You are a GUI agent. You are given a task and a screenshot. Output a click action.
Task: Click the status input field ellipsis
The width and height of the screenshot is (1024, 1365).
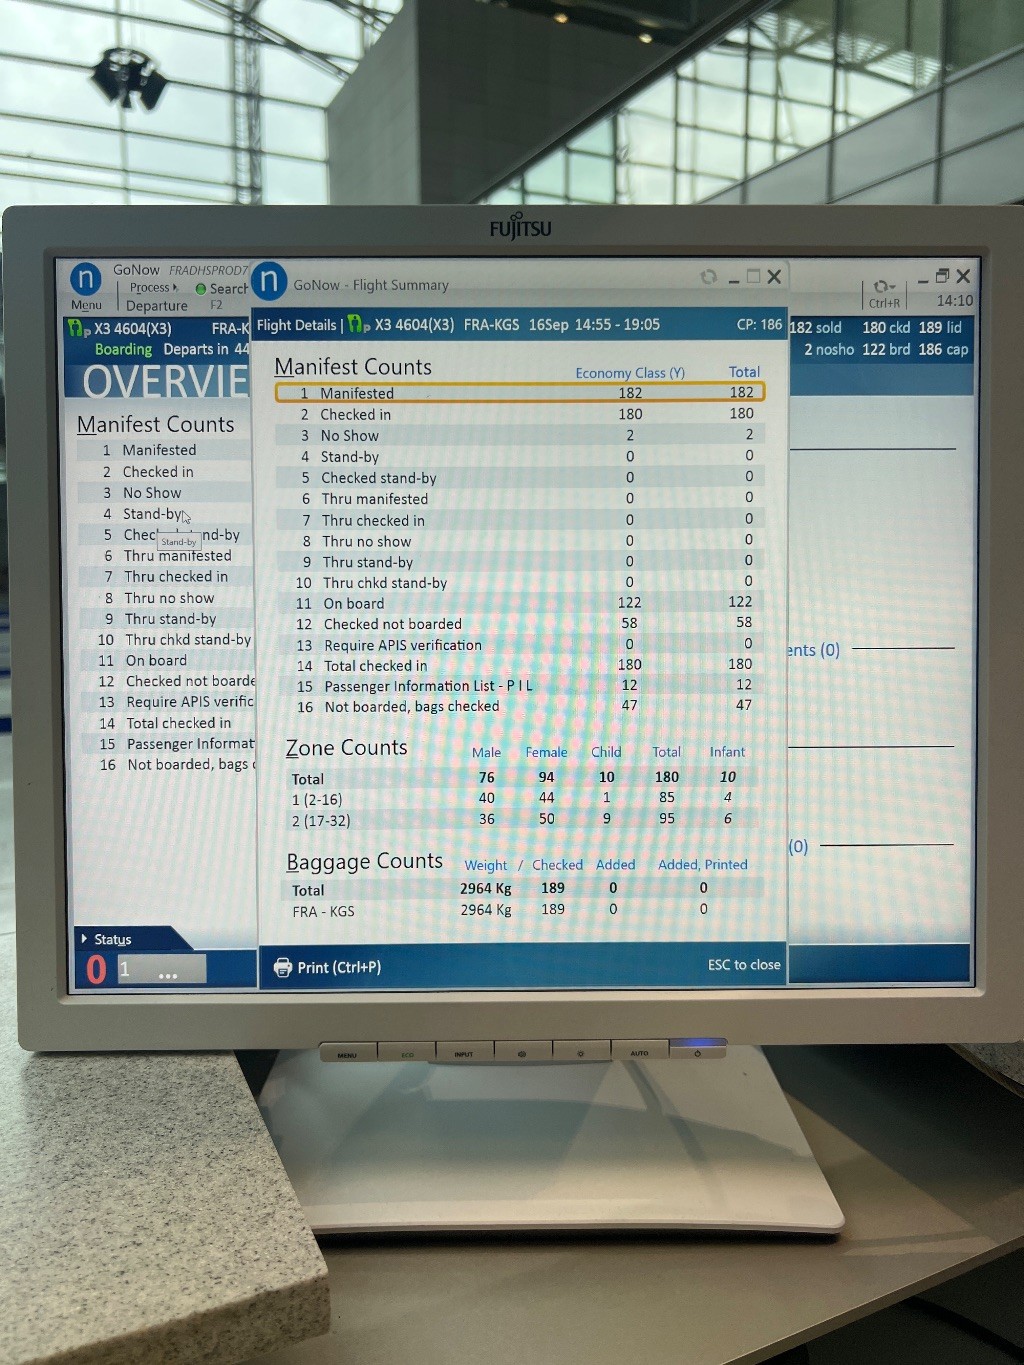(x=167, y=973)
